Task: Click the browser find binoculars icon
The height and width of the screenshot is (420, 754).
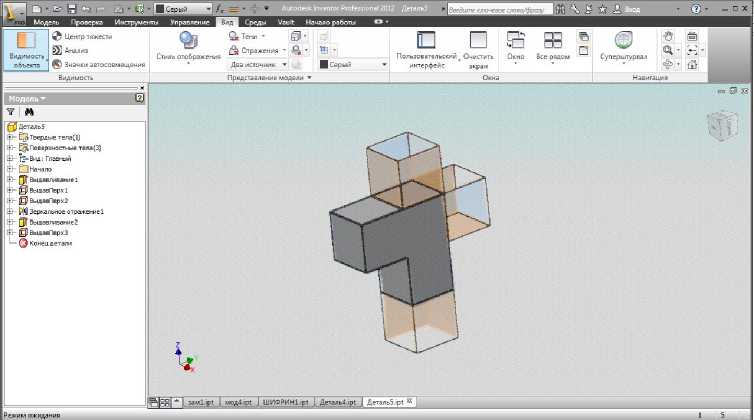Action: click(x=29, y=112)
